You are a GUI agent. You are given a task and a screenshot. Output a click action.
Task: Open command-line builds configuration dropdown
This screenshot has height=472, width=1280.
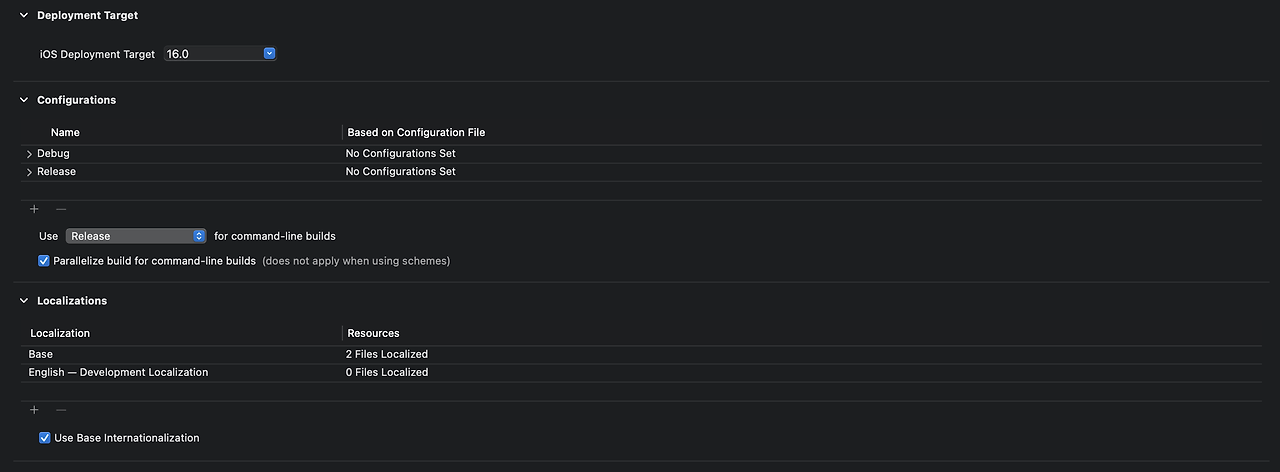pos(136,236)
